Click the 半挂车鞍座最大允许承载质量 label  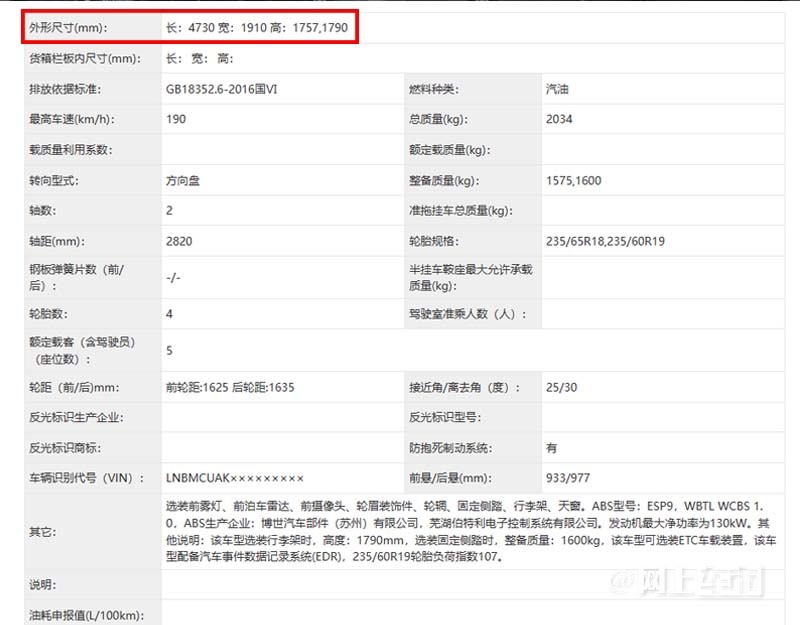click(x=470, y=278)
